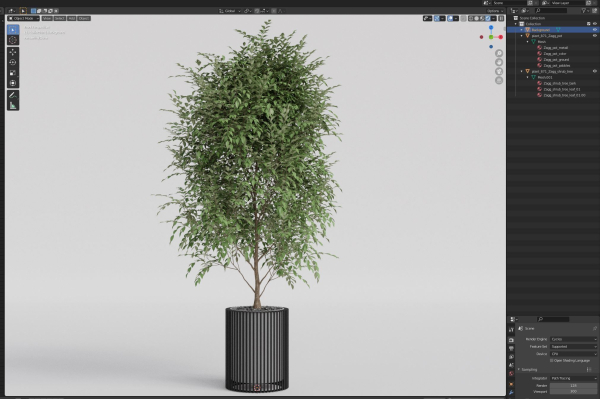Open the World properties tab
The width and height of the screenshot is (600, 399).
click(511, 374)
